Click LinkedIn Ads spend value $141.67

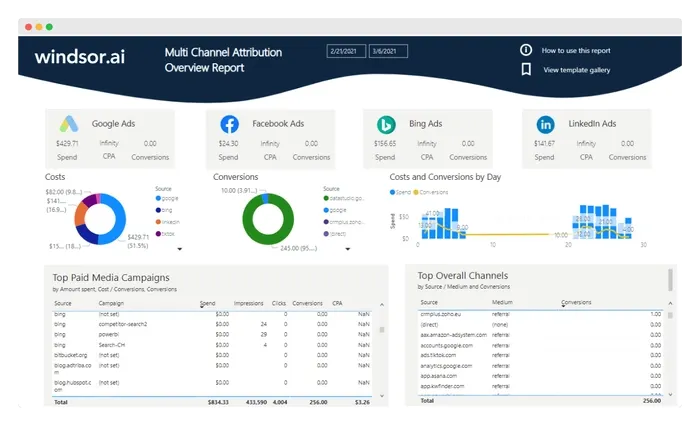(544, 143)
